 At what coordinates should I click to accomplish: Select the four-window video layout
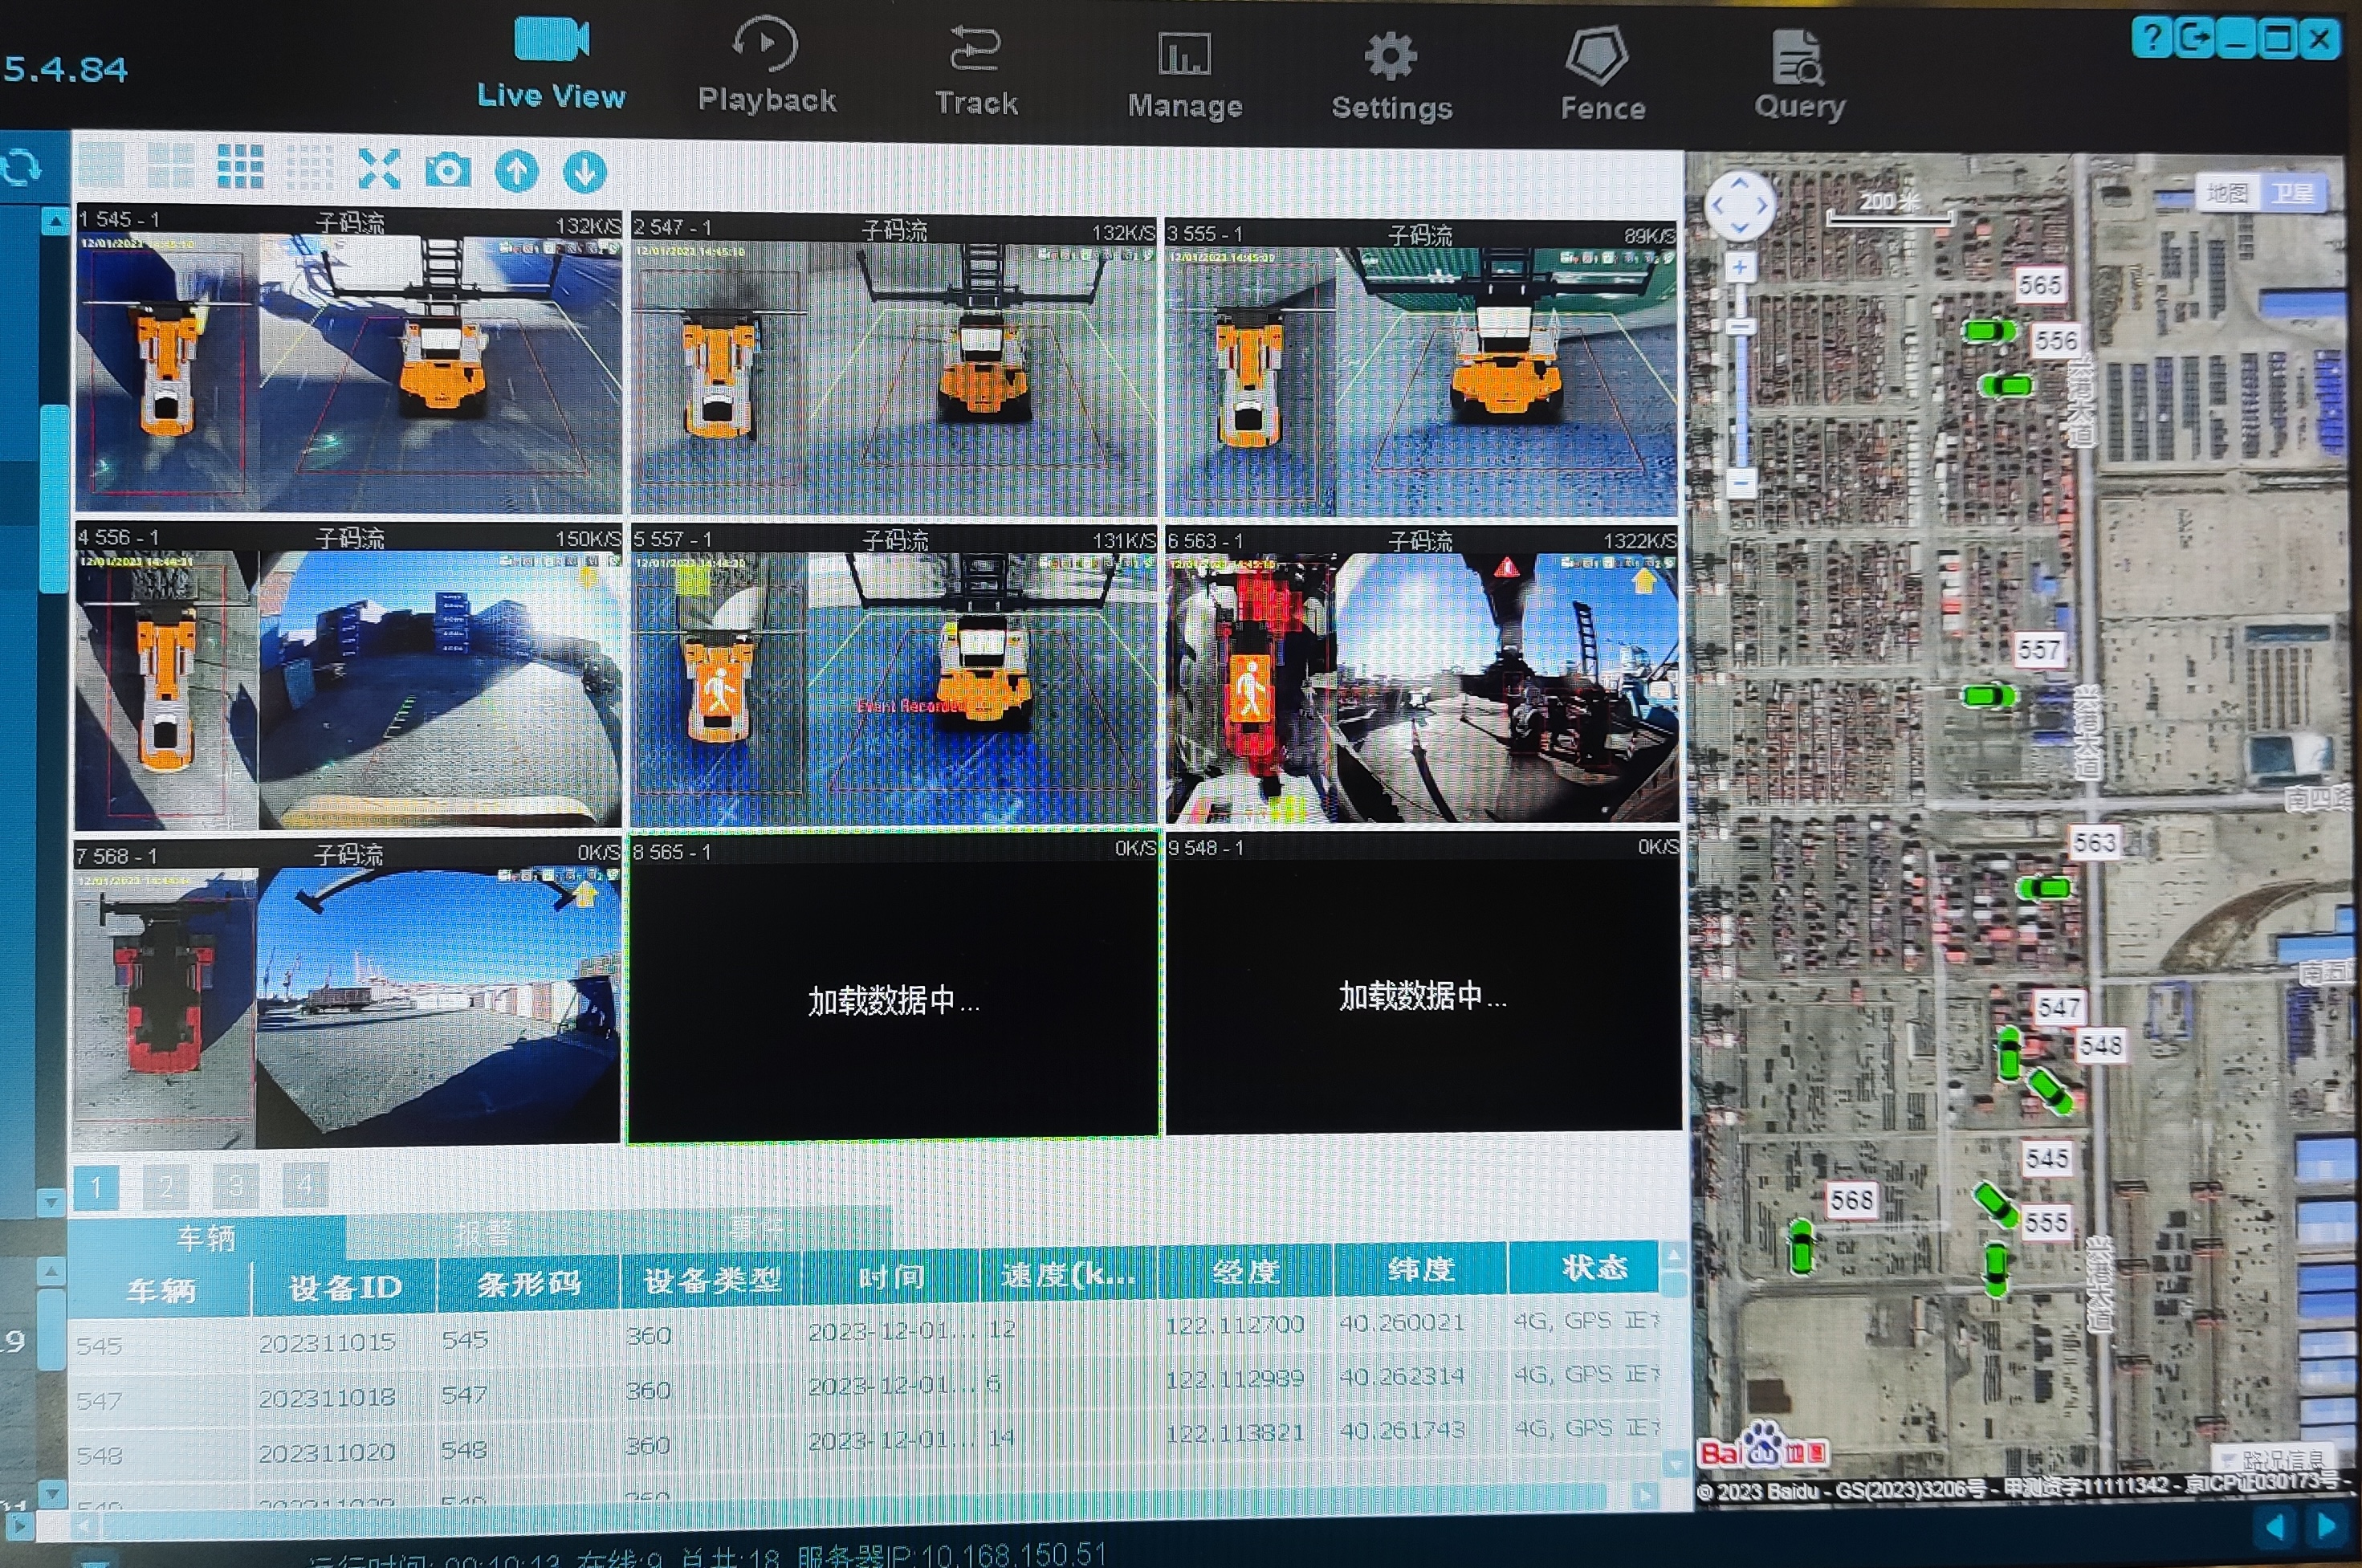click(x=171, y=166)
